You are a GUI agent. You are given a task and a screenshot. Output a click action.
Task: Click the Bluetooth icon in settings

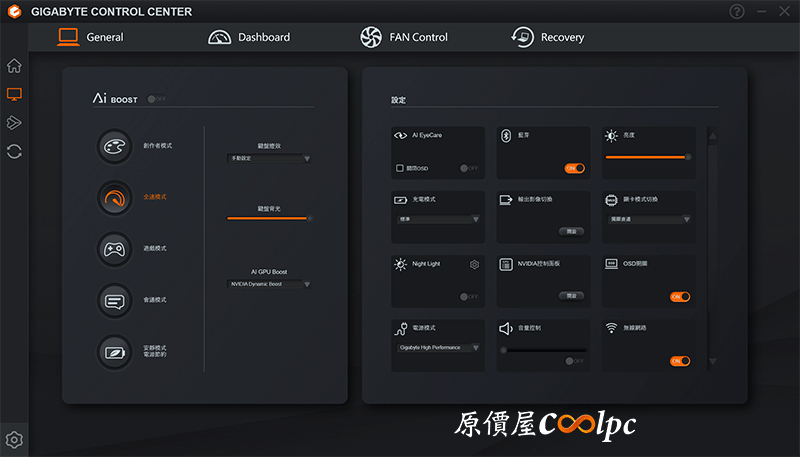pyautogui.click(x=506, y=136)
